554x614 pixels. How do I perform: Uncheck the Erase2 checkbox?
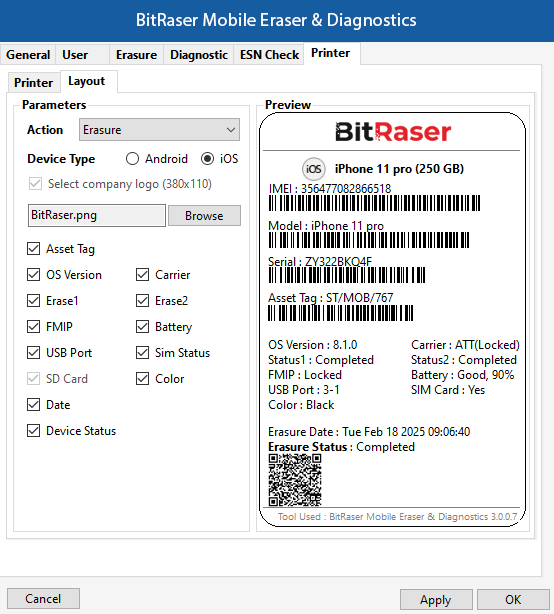click(143, 301)
